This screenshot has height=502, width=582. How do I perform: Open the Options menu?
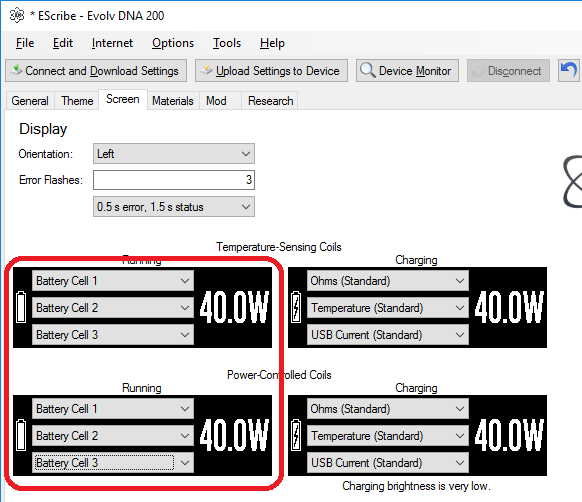173,43
